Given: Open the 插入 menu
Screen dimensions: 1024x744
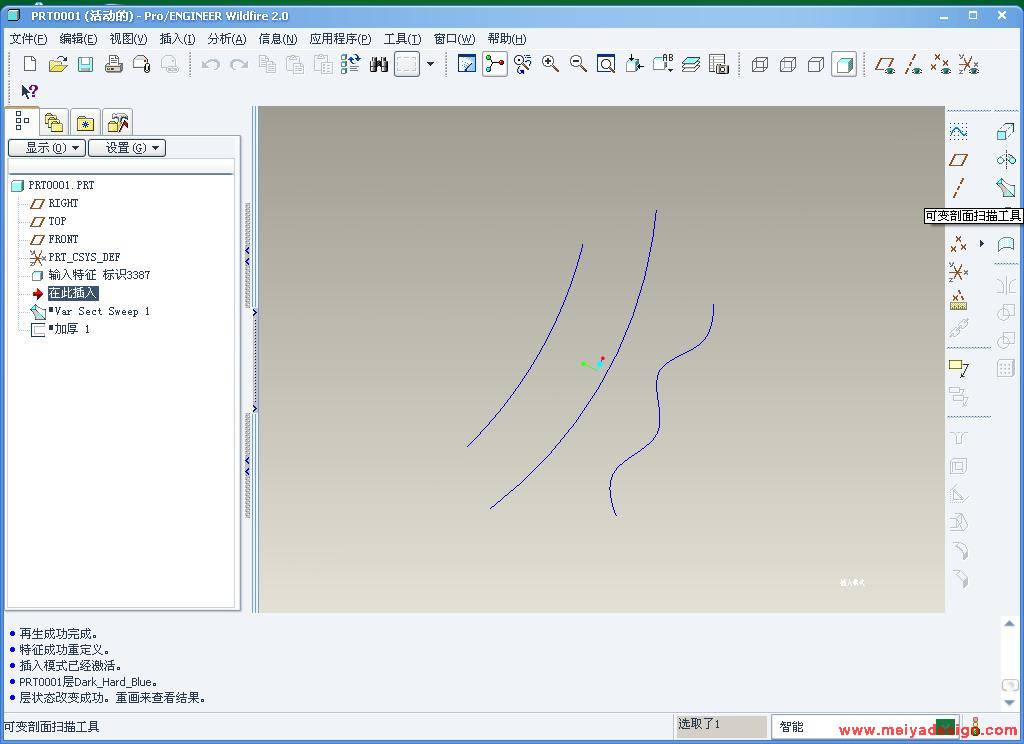Looking at the screenshot, I should (x=177, y=39).
